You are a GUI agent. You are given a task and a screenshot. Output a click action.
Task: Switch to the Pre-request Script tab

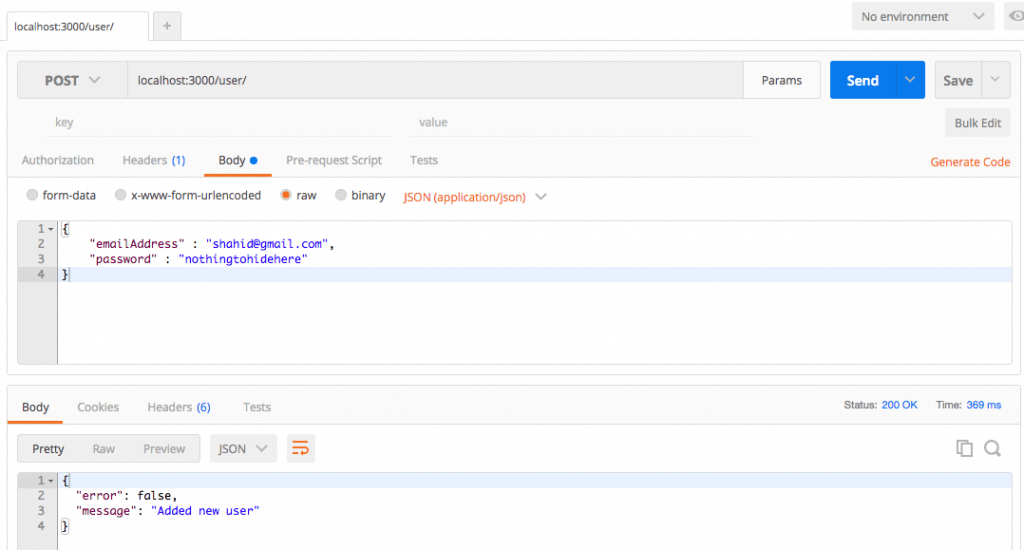pyautogui.click(x=334, y=160)
